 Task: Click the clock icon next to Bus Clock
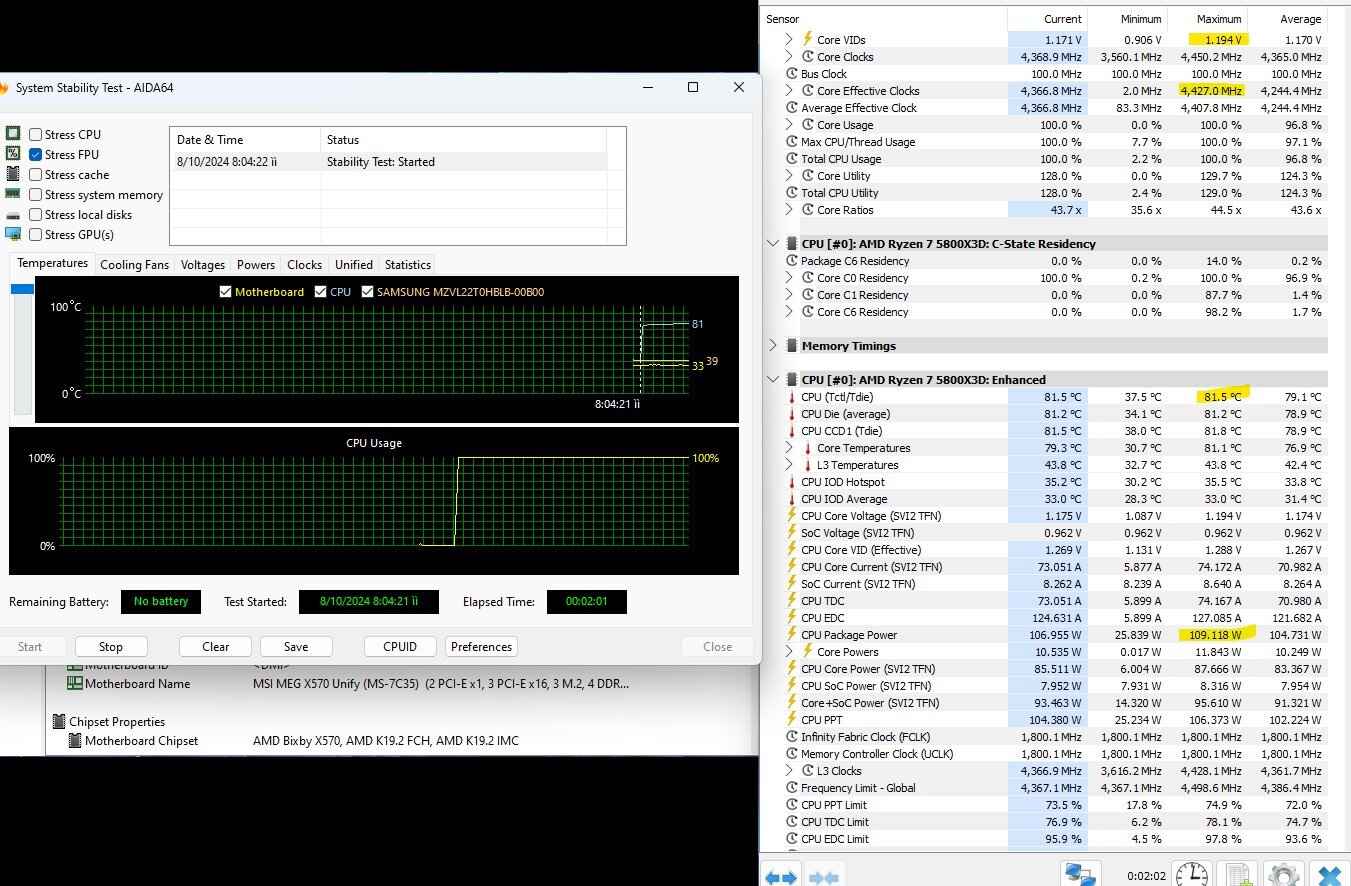(791, 74)
